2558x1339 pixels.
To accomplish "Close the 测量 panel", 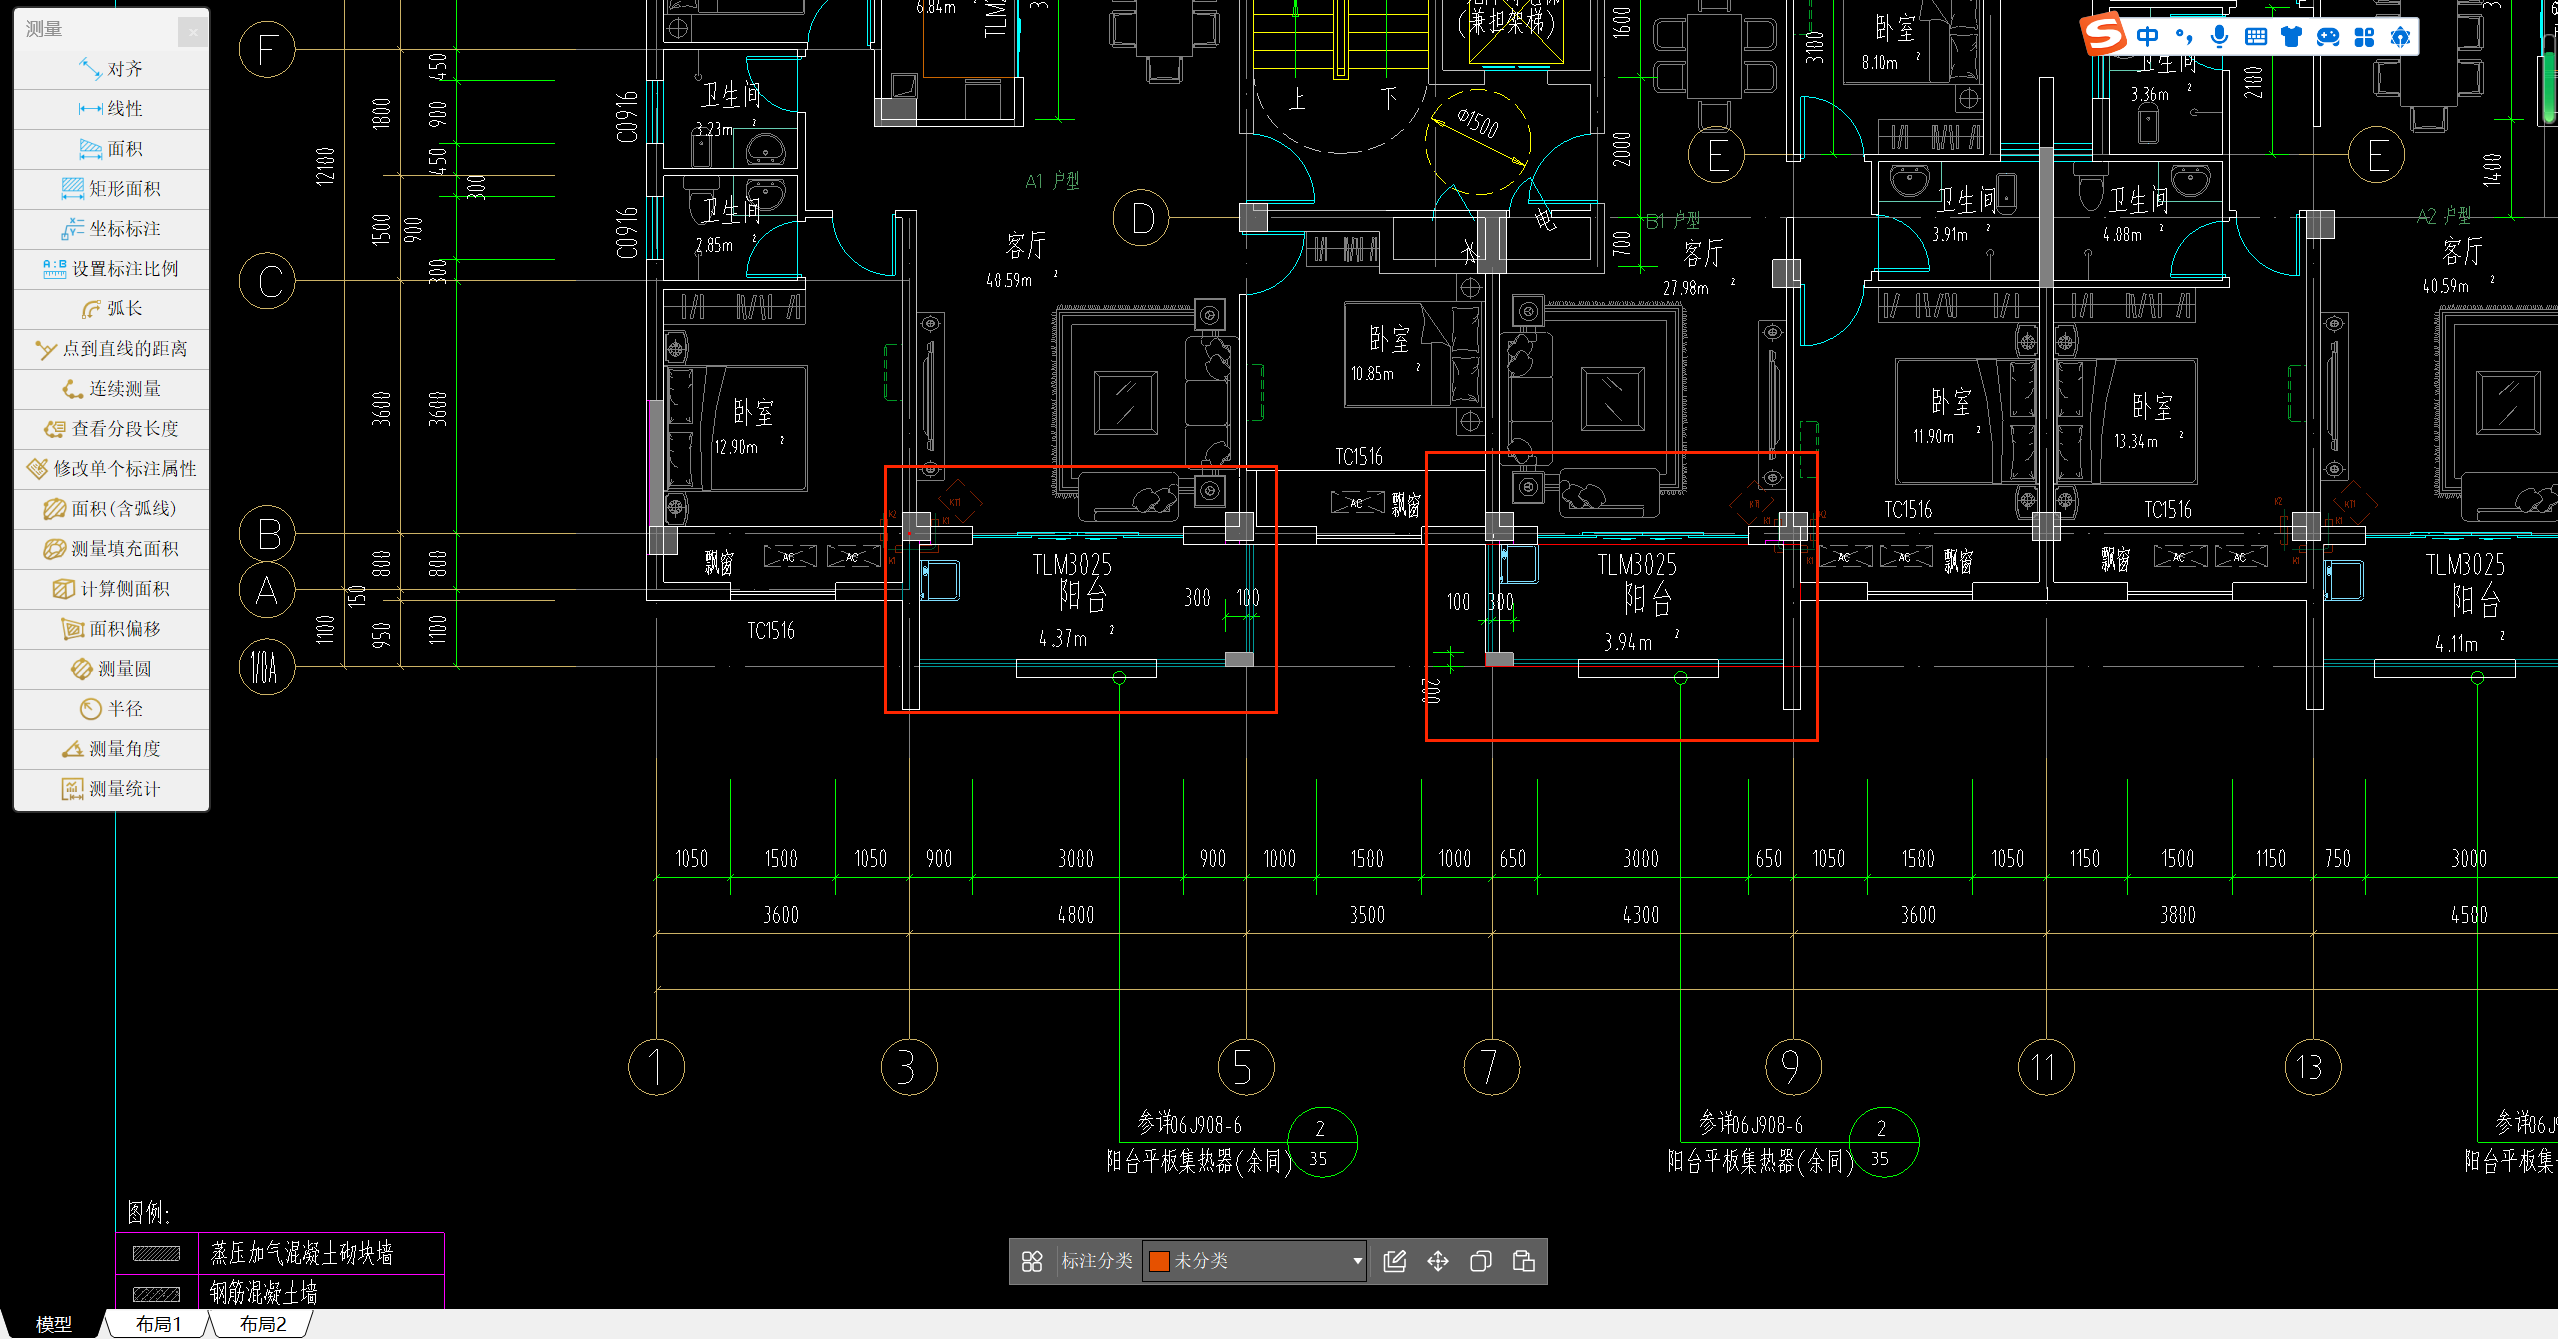I will [193, 32].
